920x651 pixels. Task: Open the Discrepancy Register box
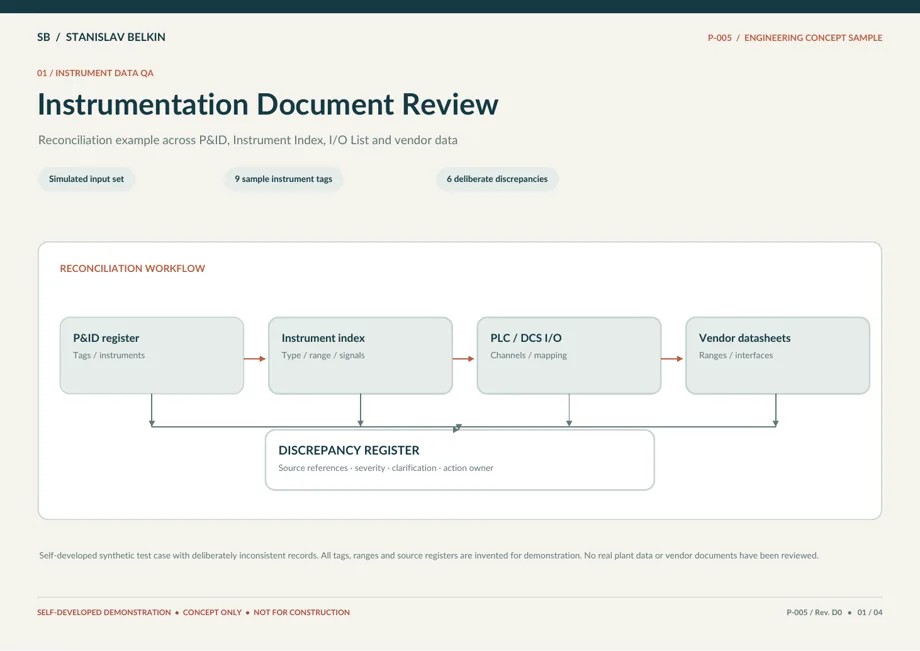coord(460,460)
